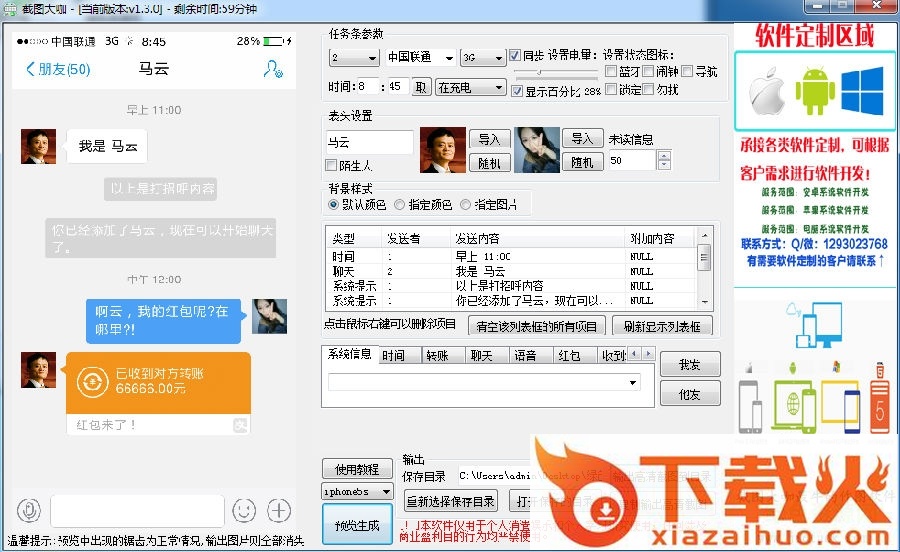Click the message list scrollbar up arrow

click(705, 236)
